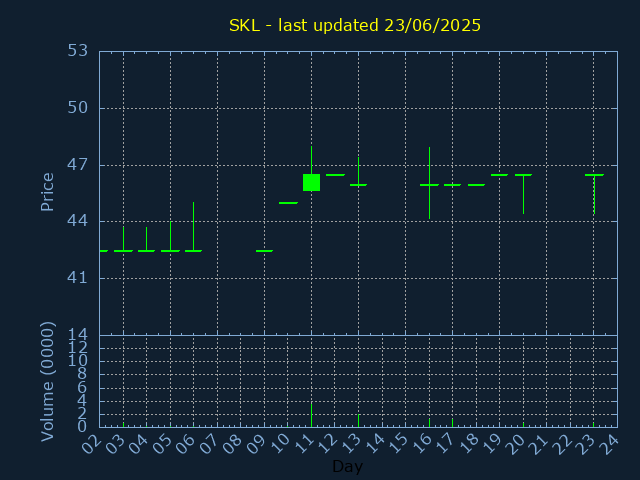Select the candlestick on day 13
The width and height of the screenshot is (640, 480).
pos(358,171)
